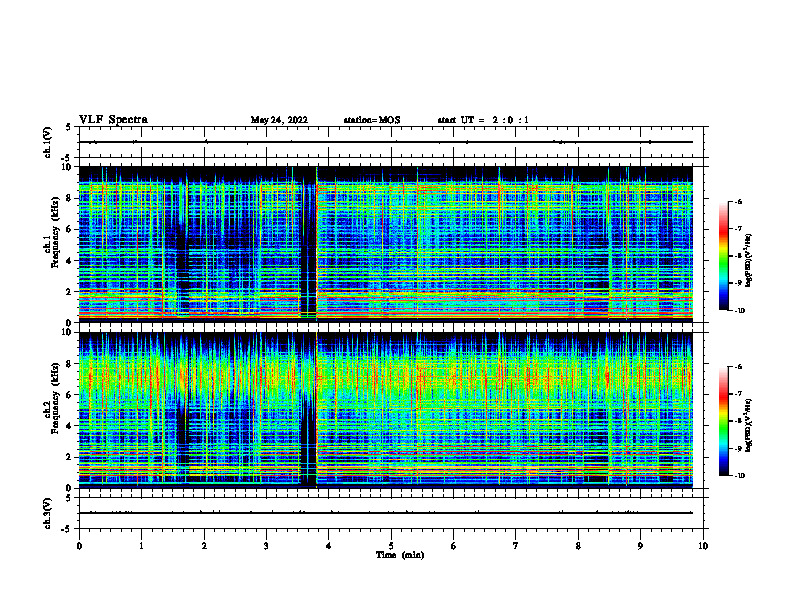Click the "4" kHz tick of ch.2 spectrogram
792x612 pixels.
coord(70,426)
